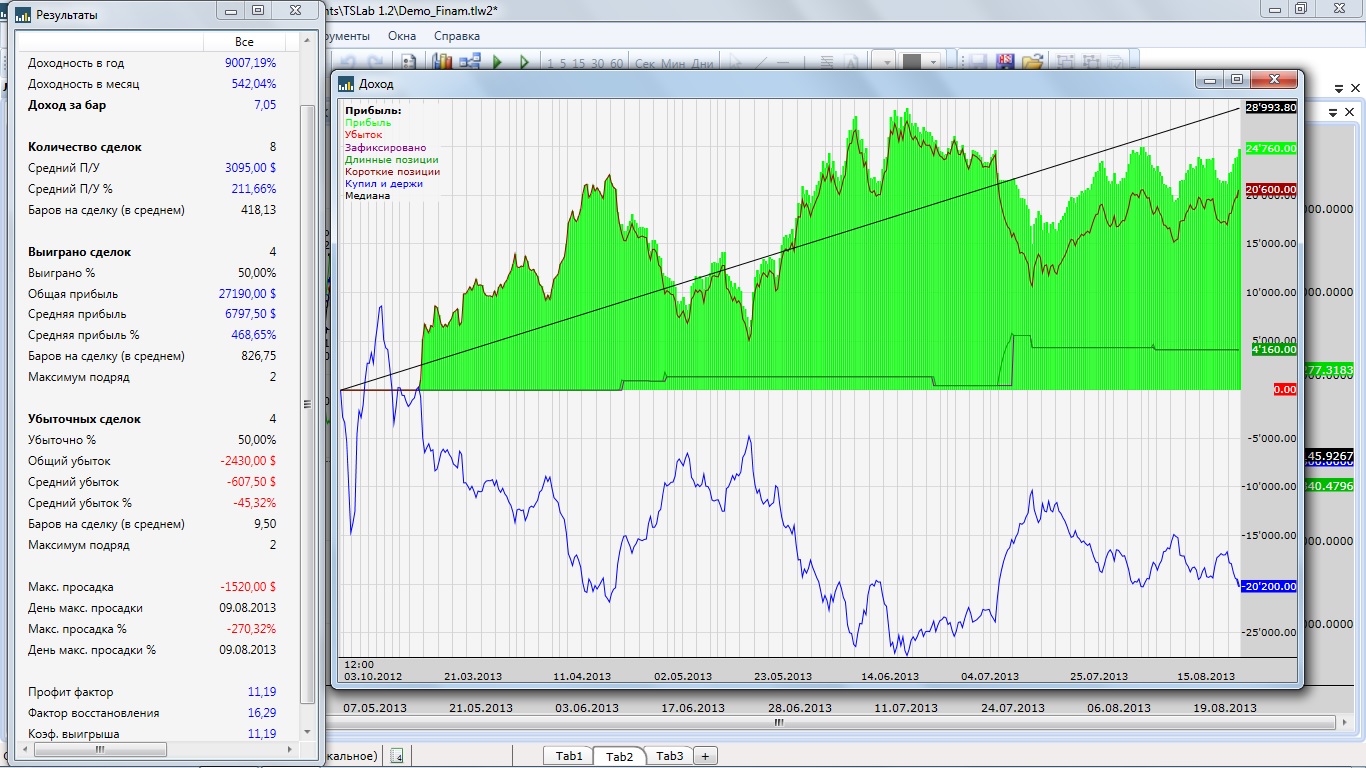
Task: Click the Все column header in Результаты
Action: coord(244,42)
